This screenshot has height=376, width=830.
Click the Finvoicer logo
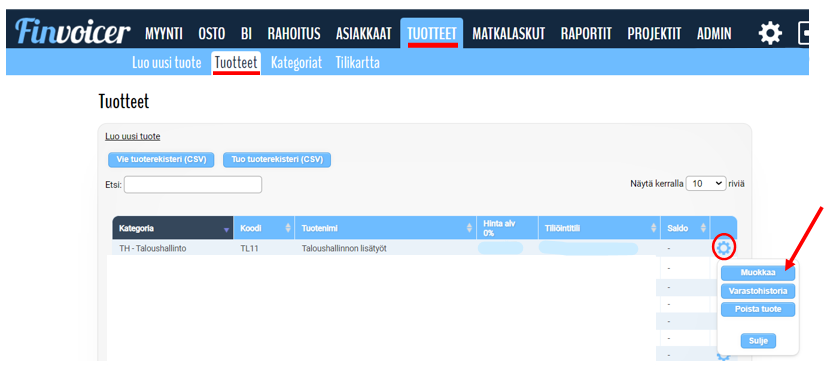tap(73, 33)
